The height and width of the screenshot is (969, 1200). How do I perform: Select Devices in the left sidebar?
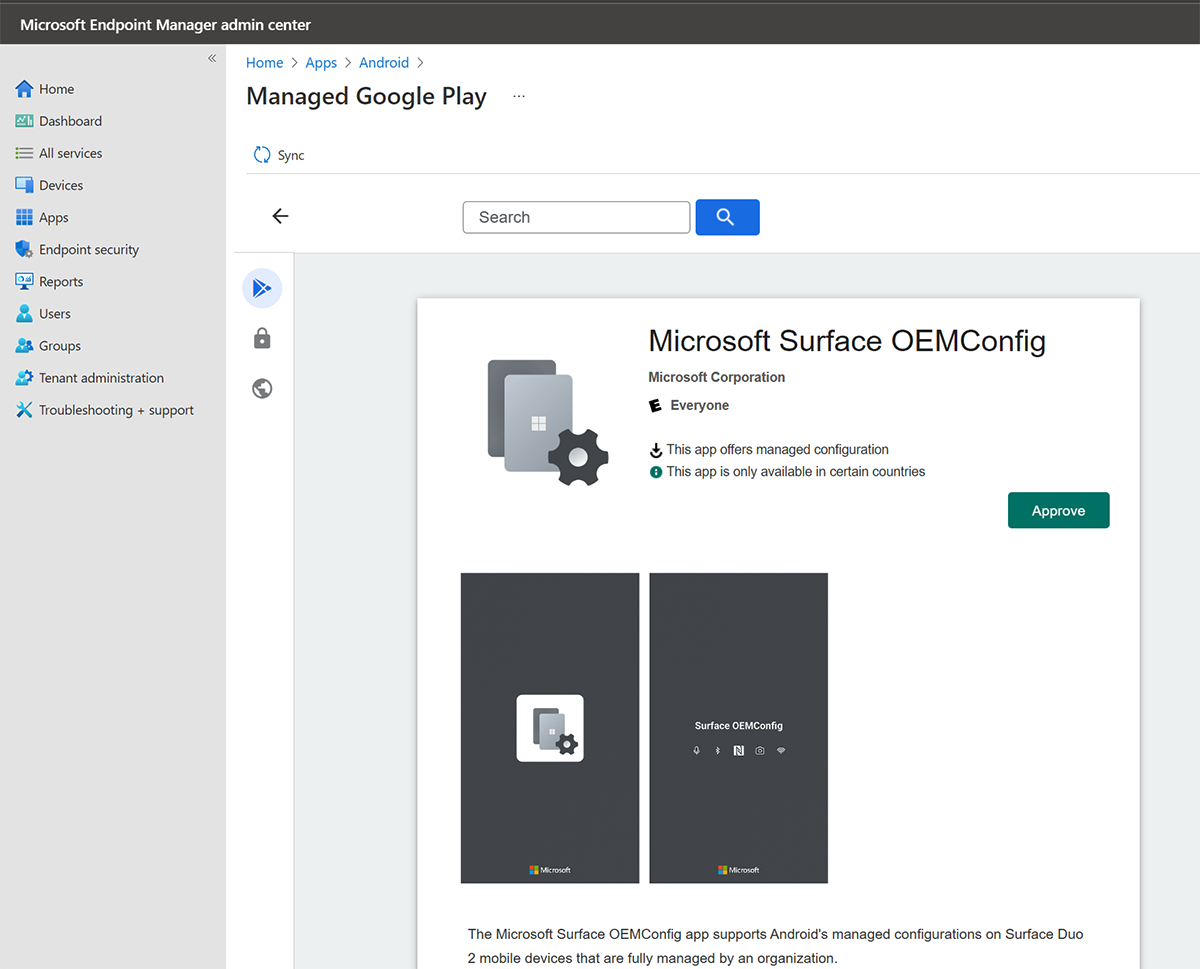[x=63, y=185]
